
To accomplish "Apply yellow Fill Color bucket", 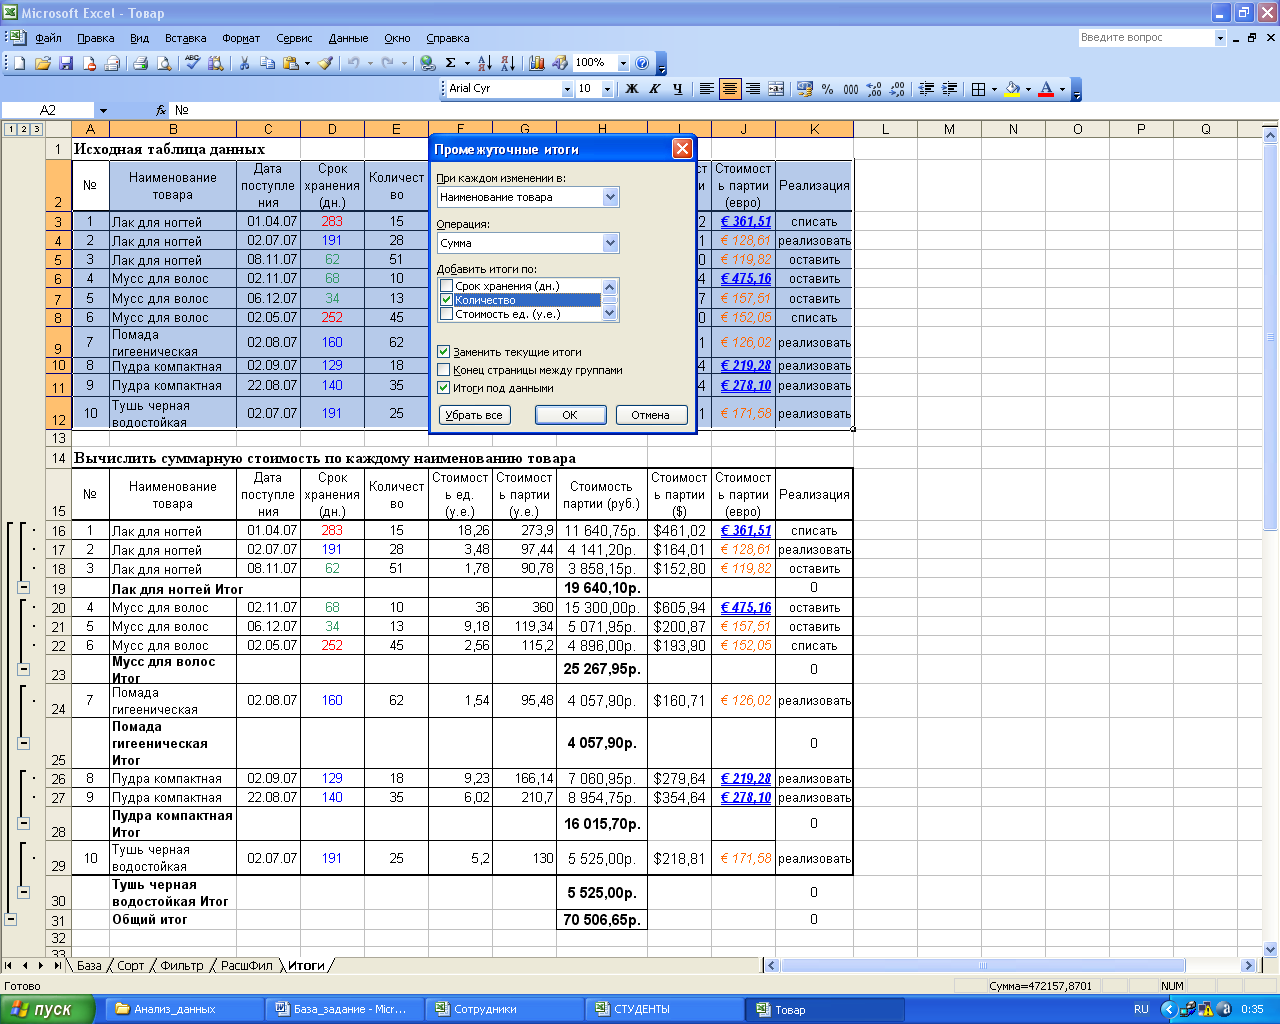I will pyautogui.click(x=1011, y=89).
